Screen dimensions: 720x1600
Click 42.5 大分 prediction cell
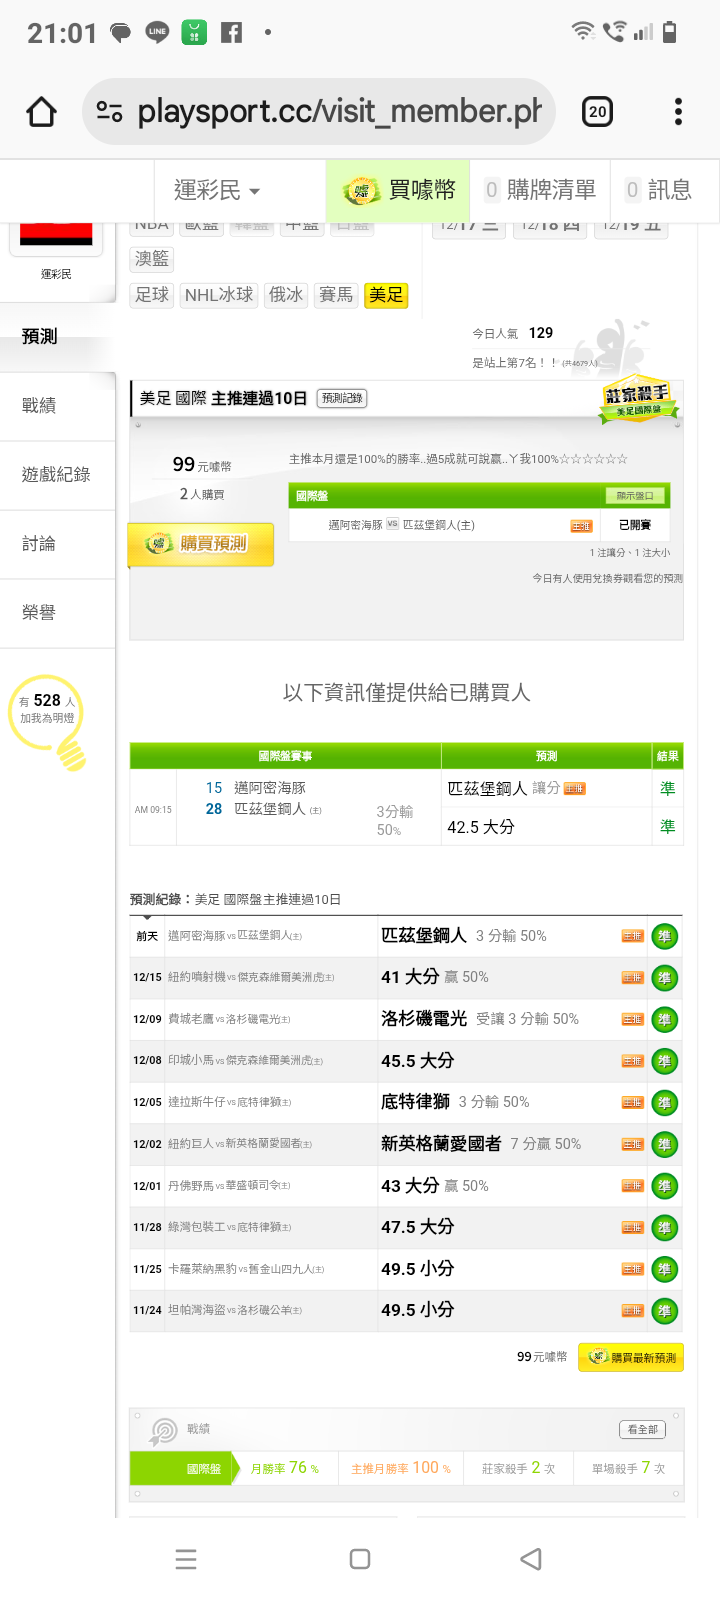546,827
